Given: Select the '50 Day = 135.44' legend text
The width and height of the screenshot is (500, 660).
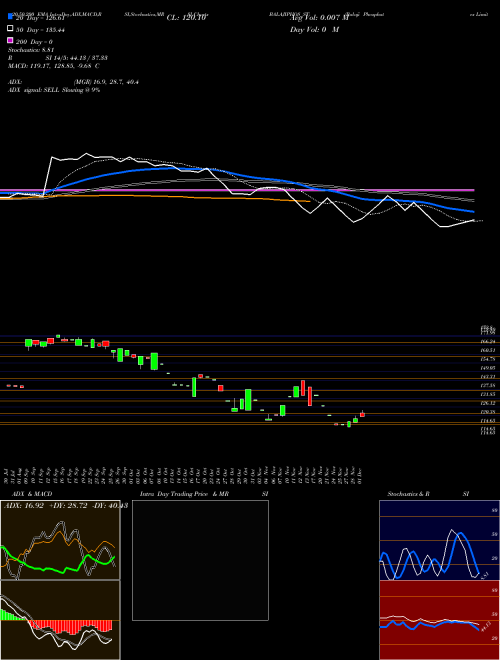Looking at the screenshot, I should [x=40, y=30].
